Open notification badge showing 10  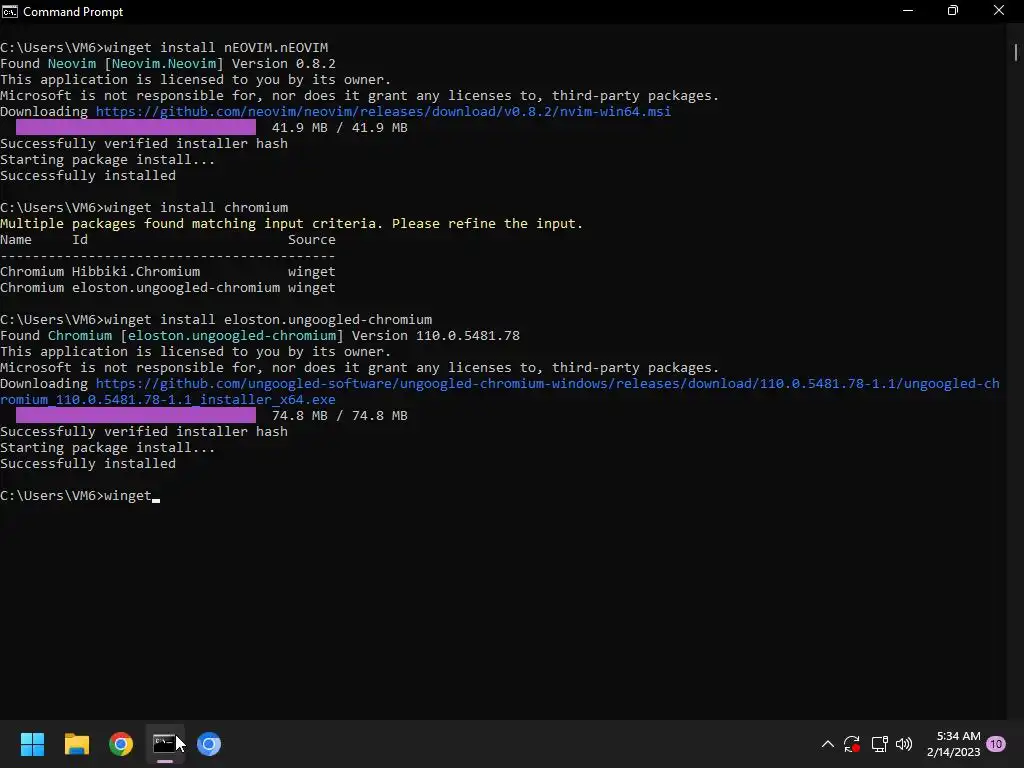coord(996,744)
